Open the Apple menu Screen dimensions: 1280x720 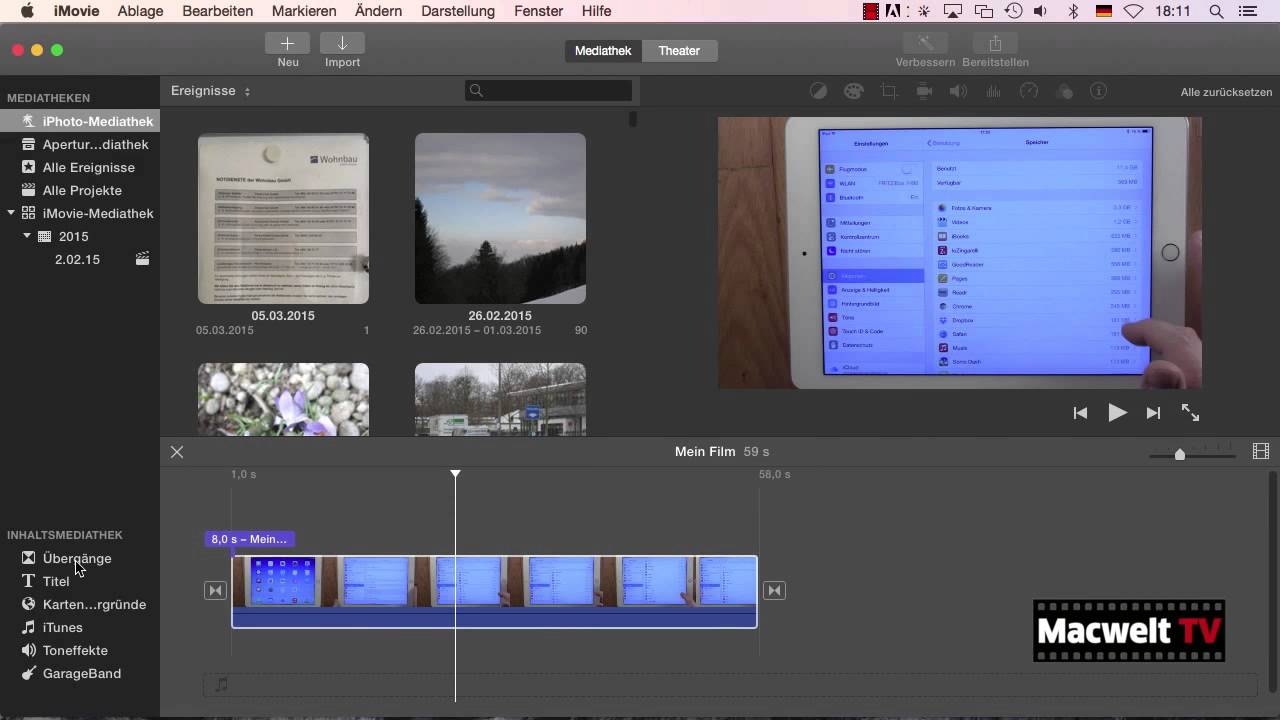(x=27, y=11)
